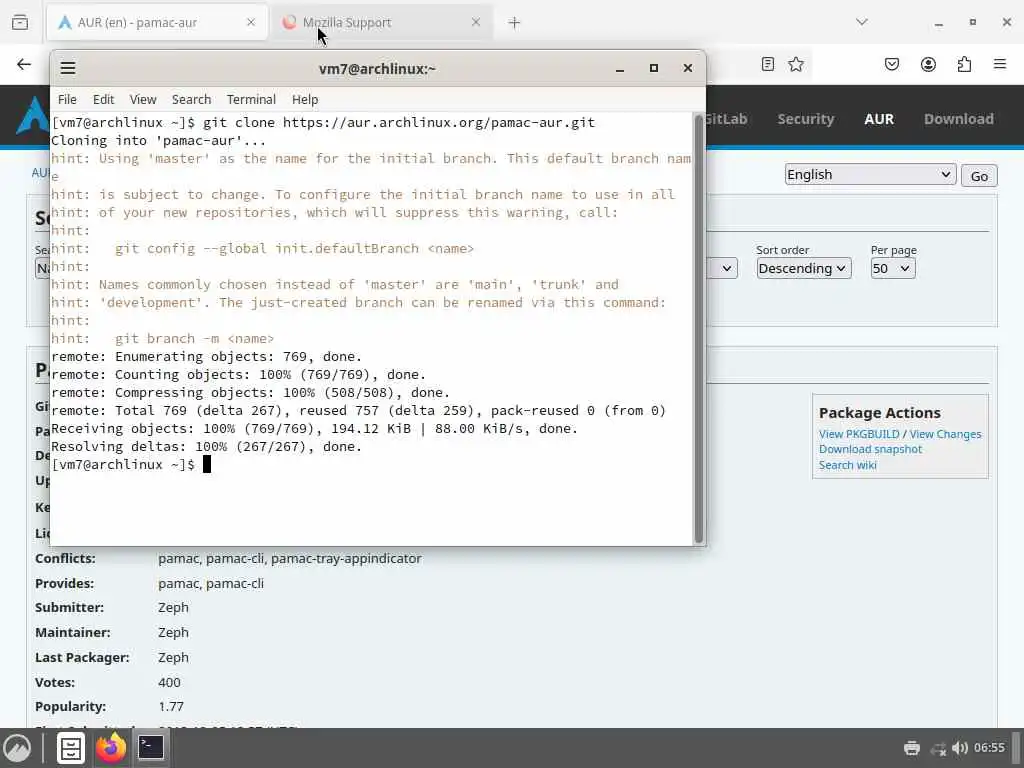Open the Firefox extensions icon

point(964,64)
